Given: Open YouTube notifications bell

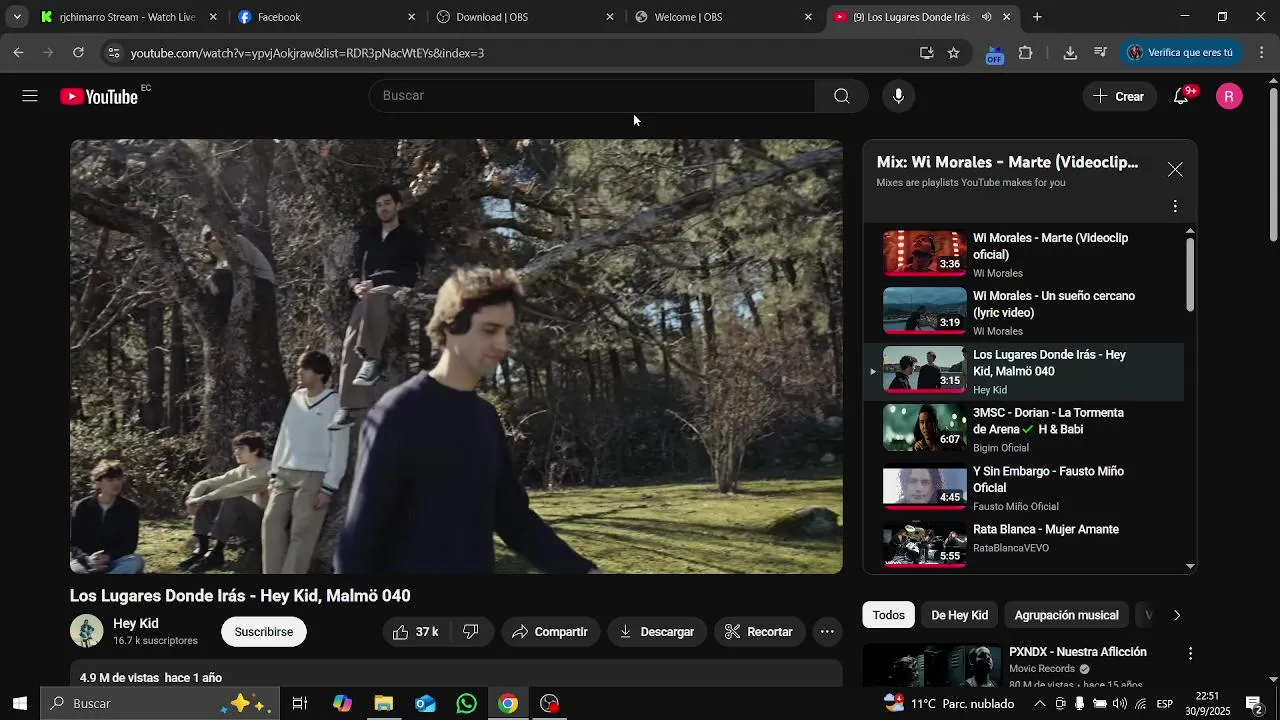Looking at the screenshot, I should pyautogui.click(x=1182, y=96).
